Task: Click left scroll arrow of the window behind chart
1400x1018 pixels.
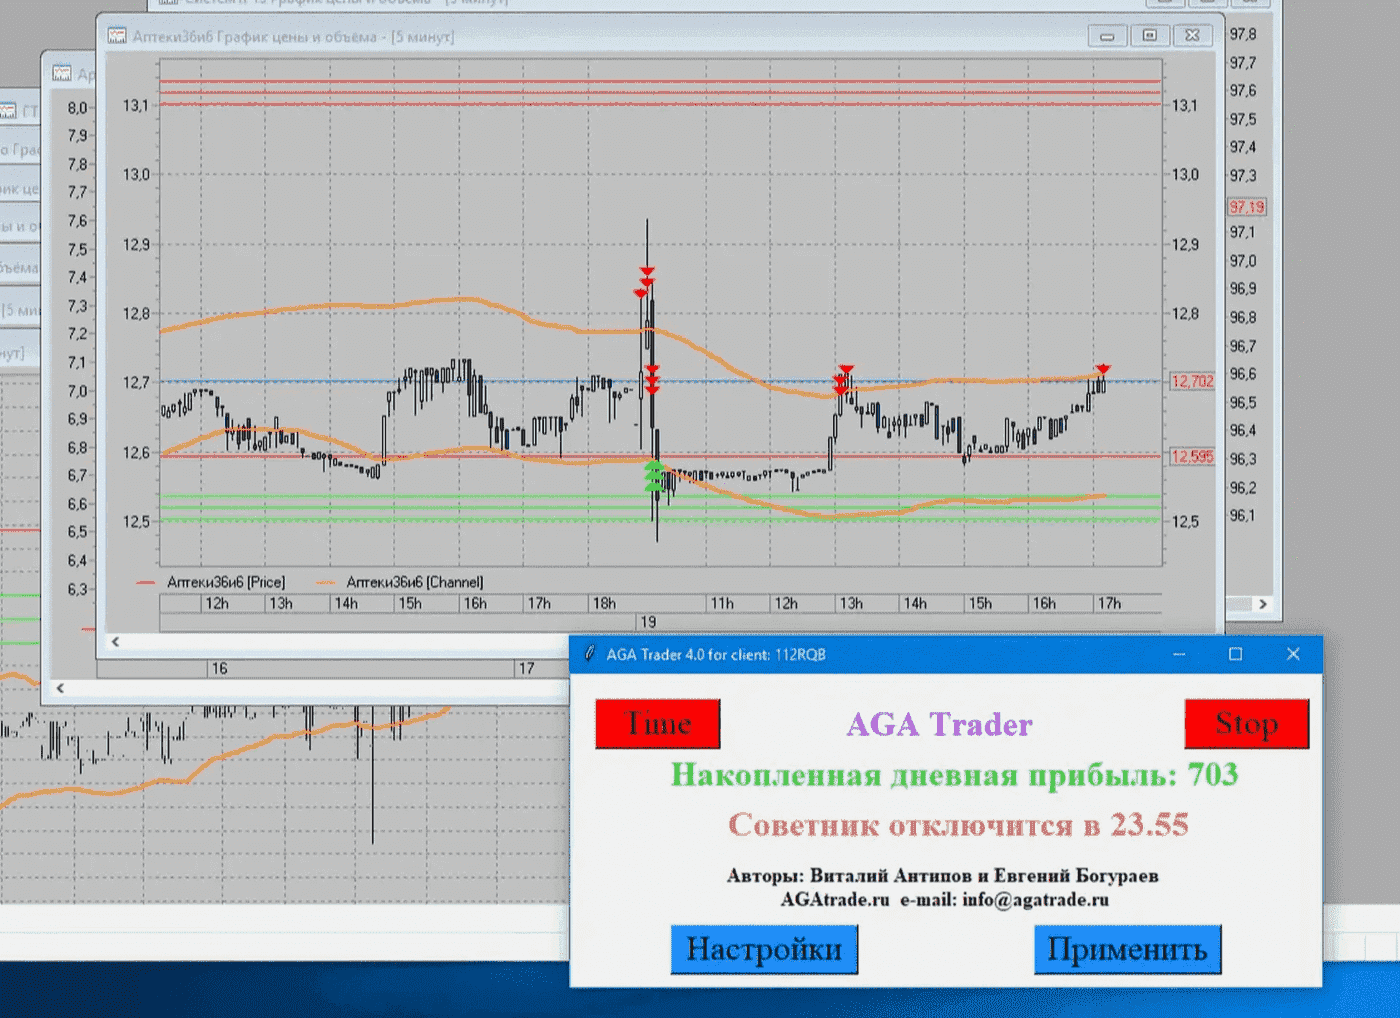Action: 60,688
